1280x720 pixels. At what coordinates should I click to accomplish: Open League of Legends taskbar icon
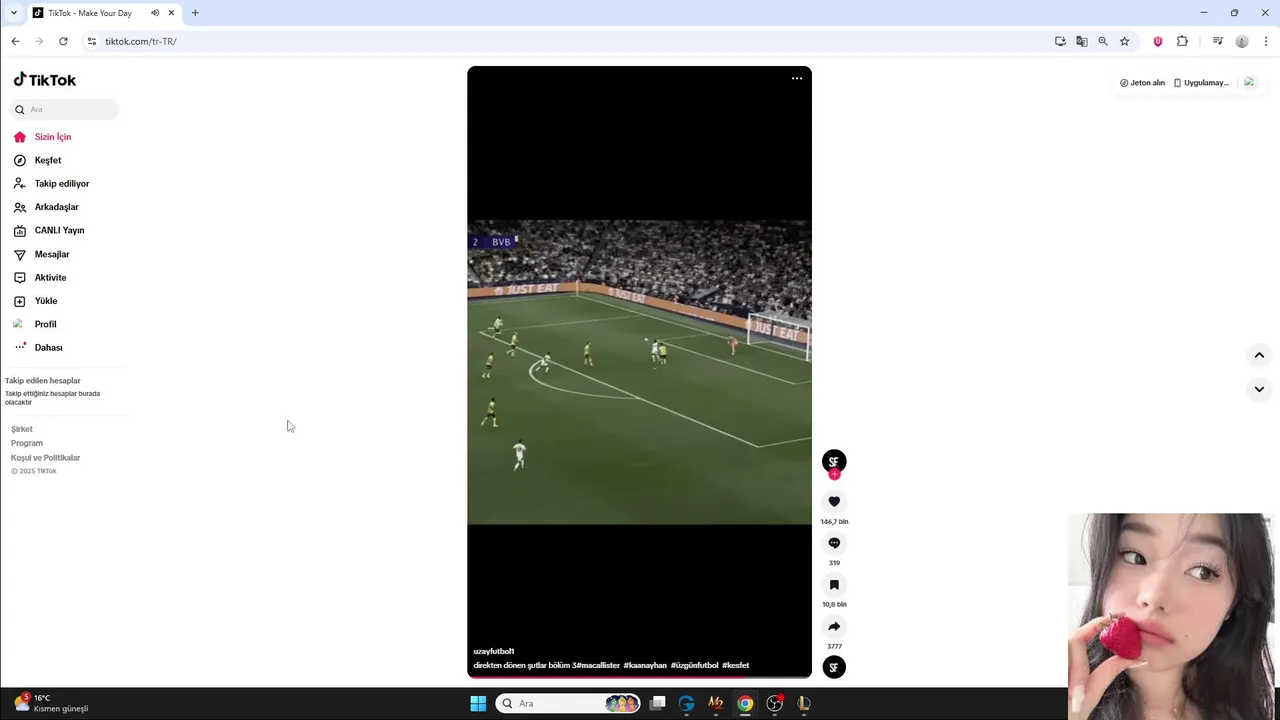(x=803, y=703)
